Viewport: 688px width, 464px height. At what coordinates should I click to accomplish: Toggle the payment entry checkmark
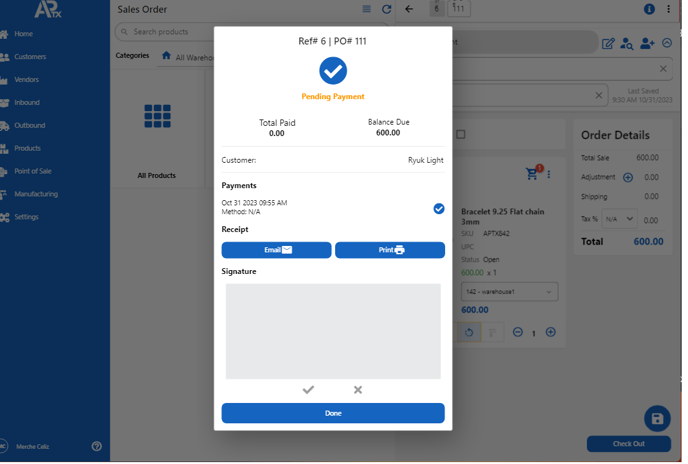[x=439, y=208]
